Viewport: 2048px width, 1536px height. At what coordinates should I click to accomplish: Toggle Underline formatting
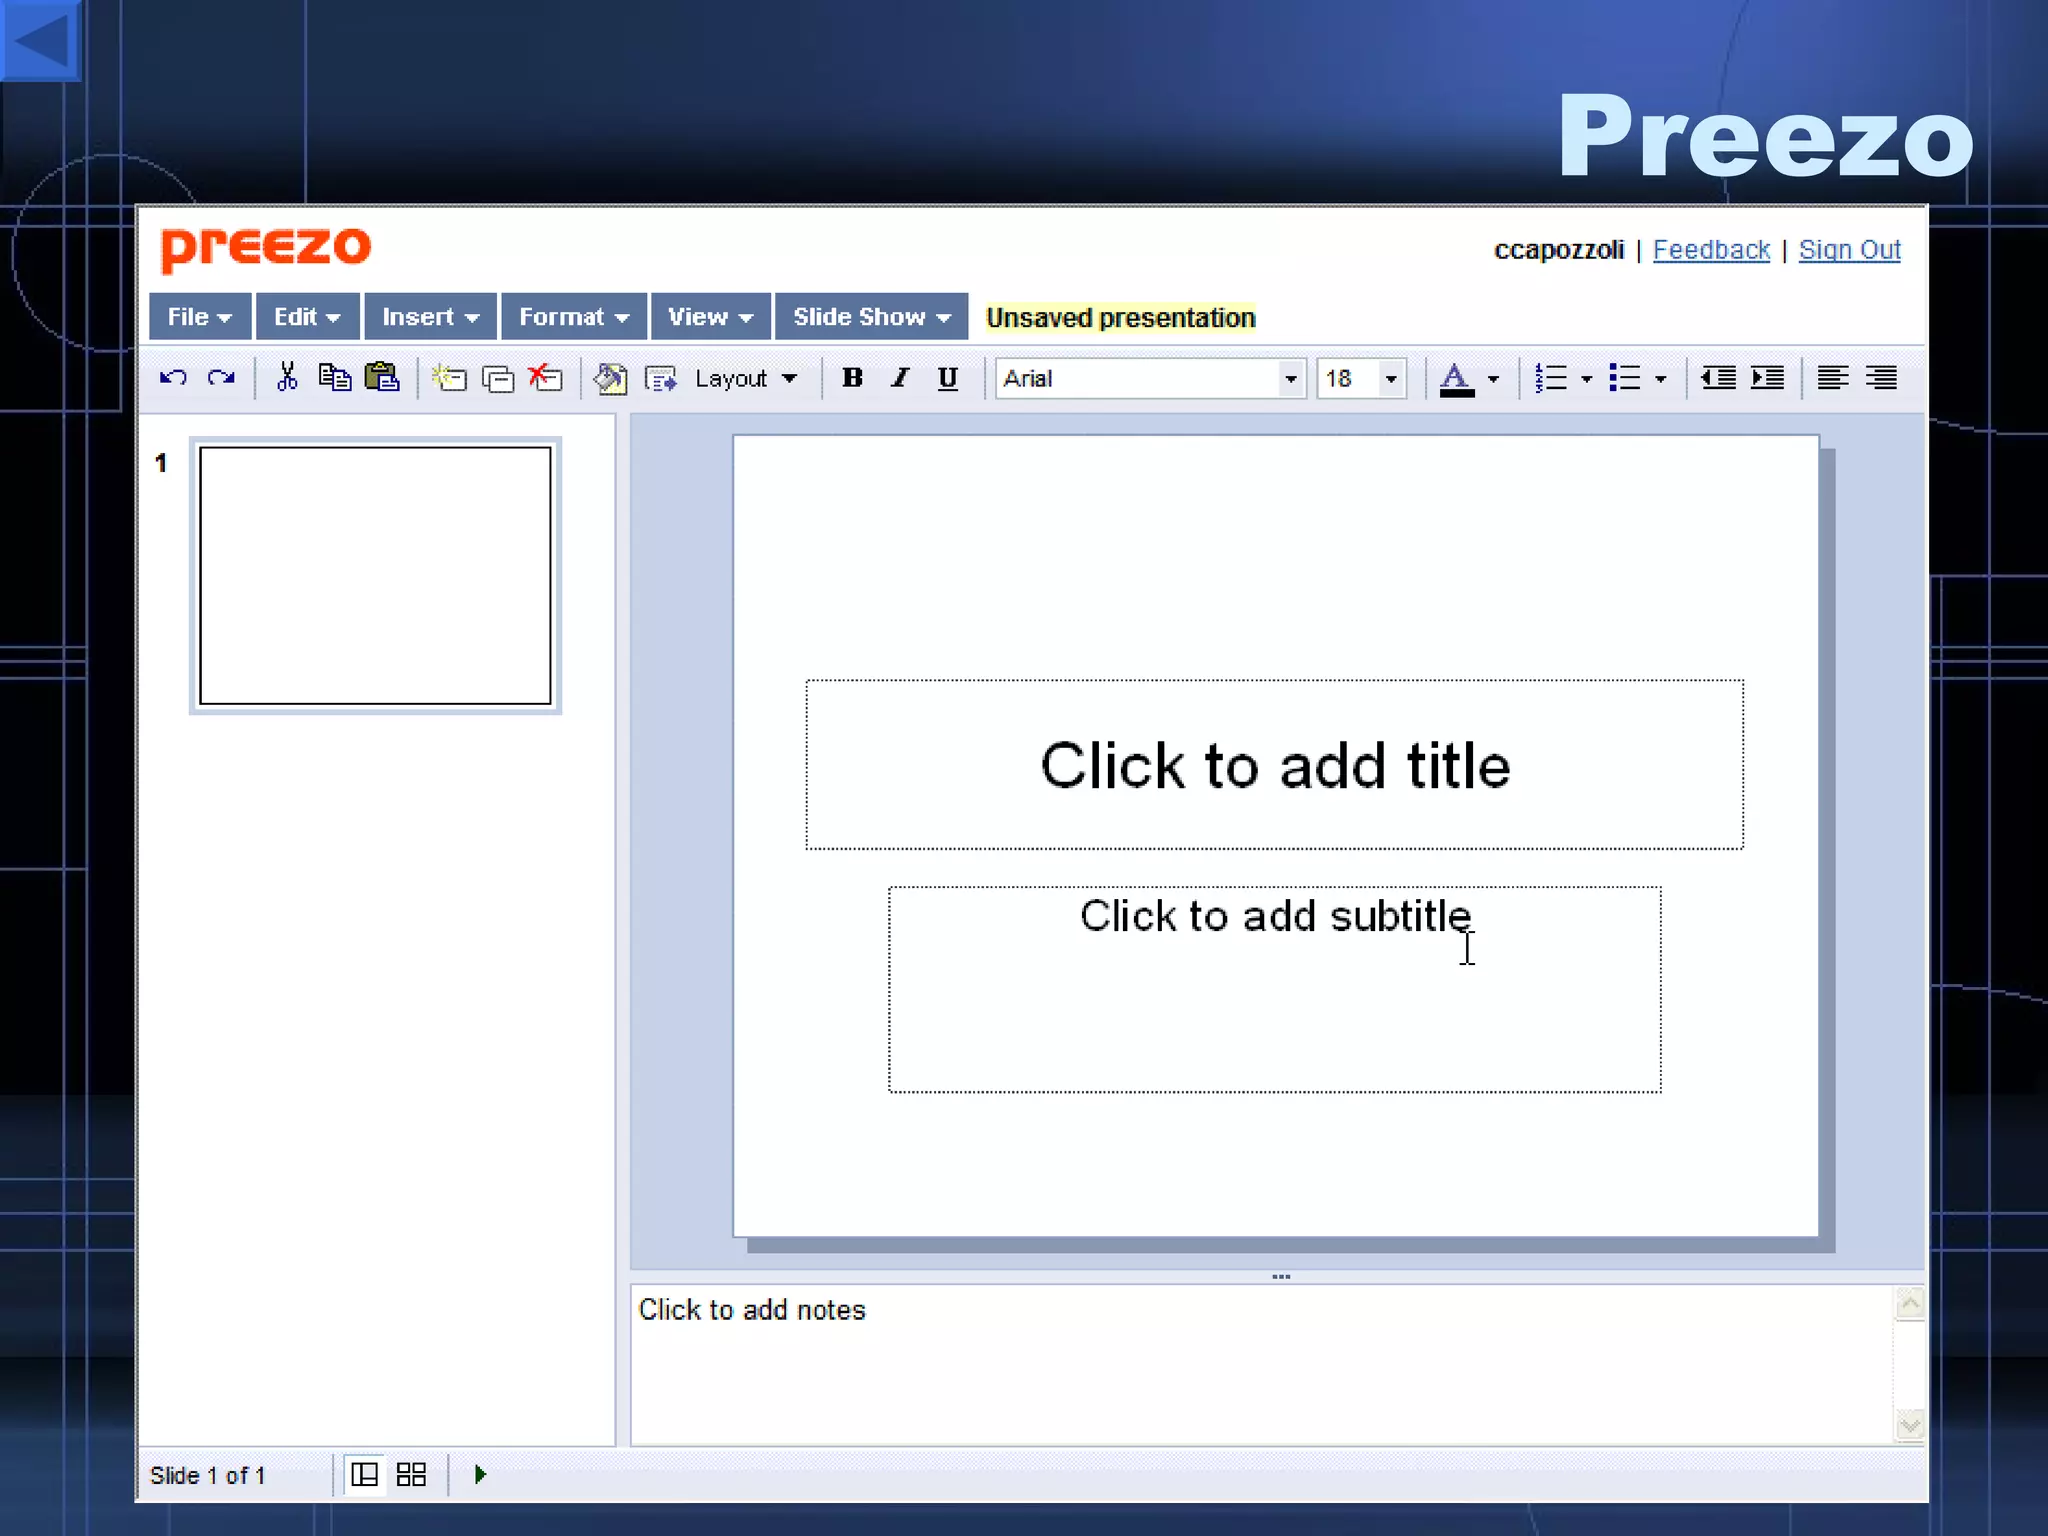pyautogui.click(x=948, y=378)
